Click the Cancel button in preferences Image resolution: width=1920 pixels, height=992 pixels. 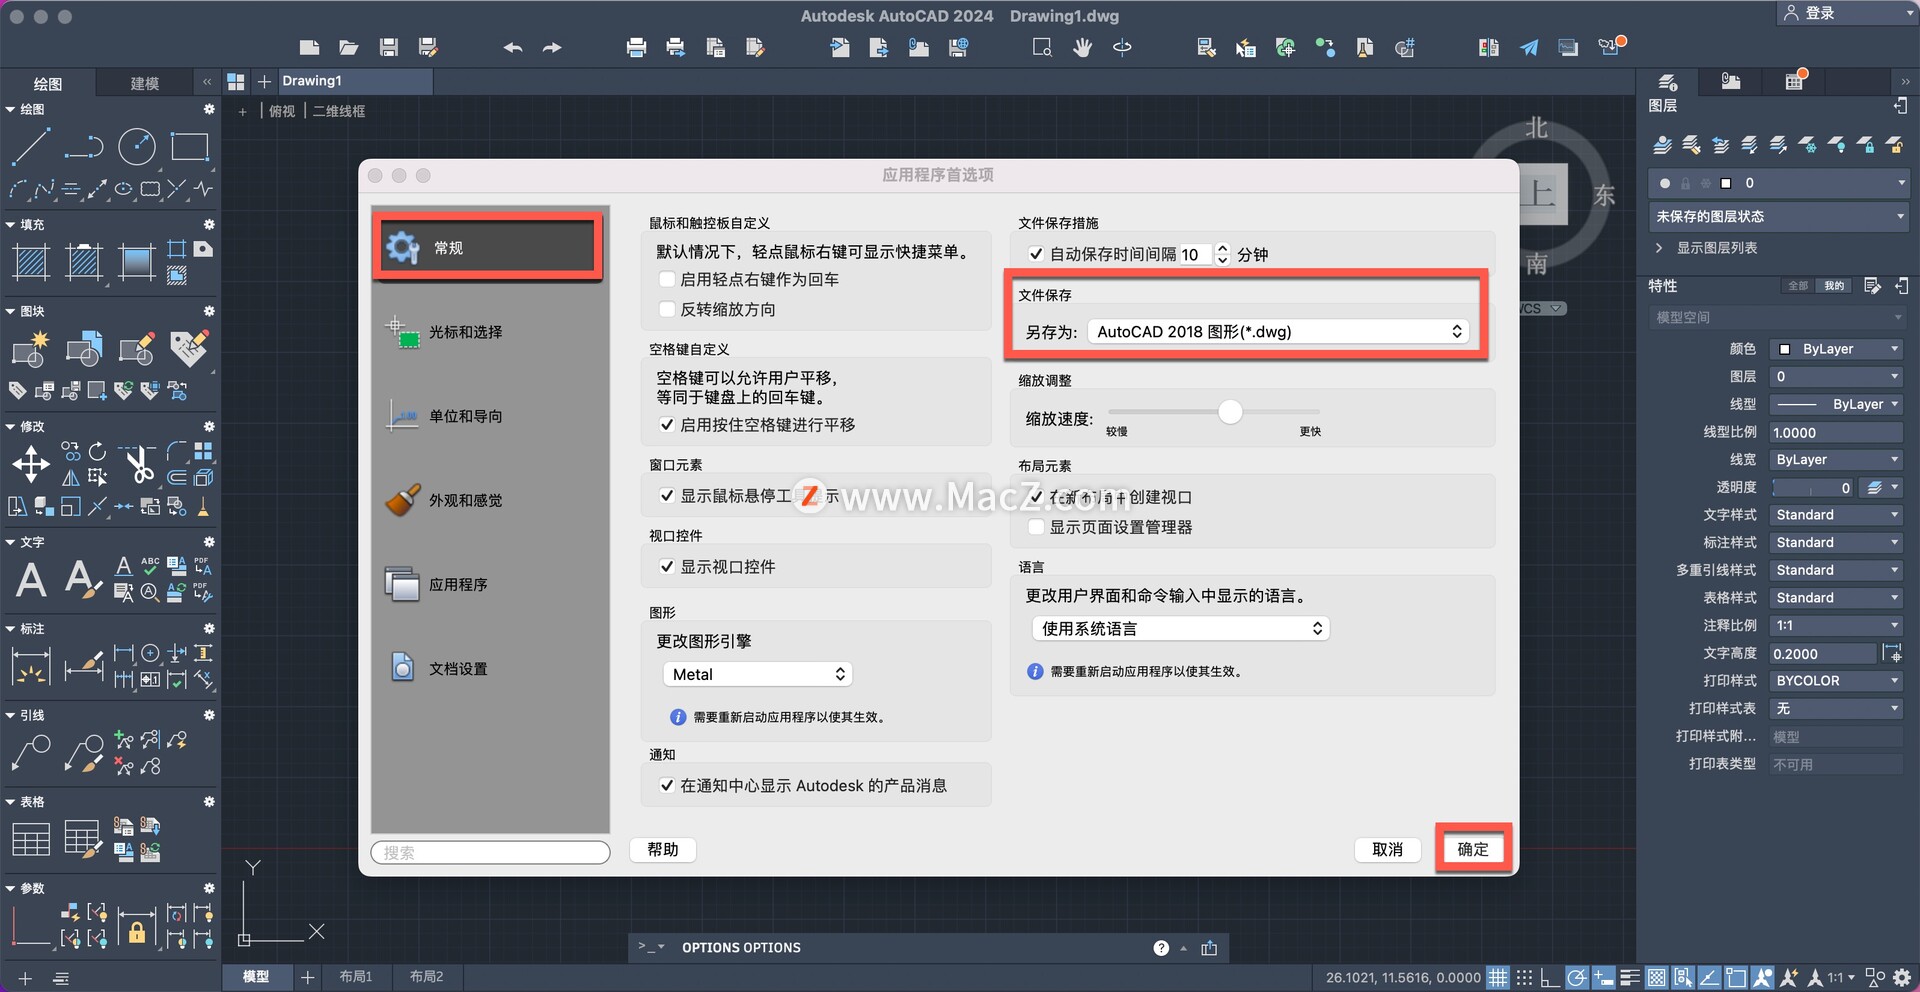(x=1387, y=849)
